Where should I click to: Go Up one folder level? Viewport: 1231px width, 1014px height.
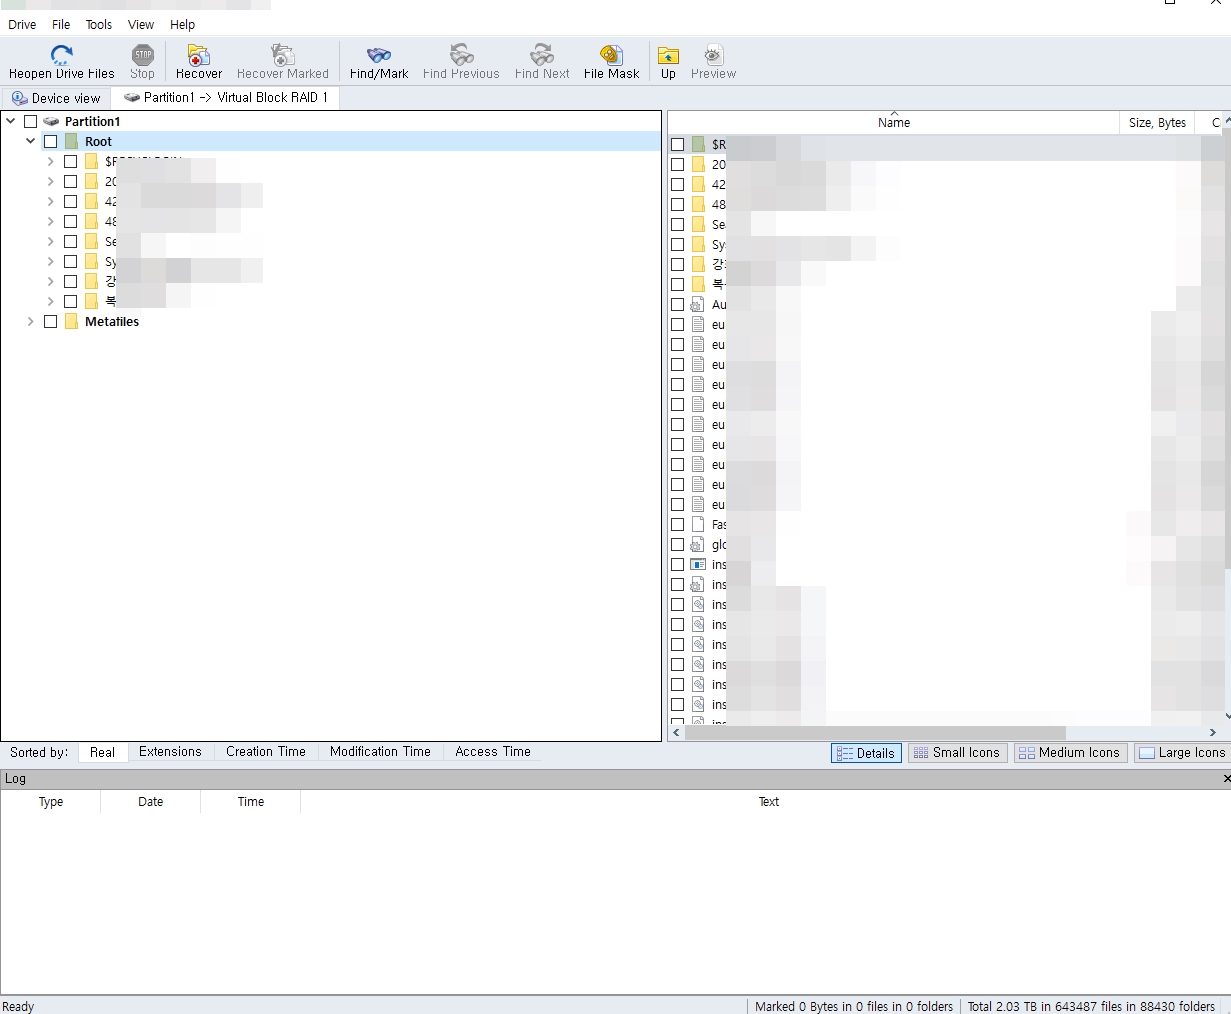[x=668, y=55]
